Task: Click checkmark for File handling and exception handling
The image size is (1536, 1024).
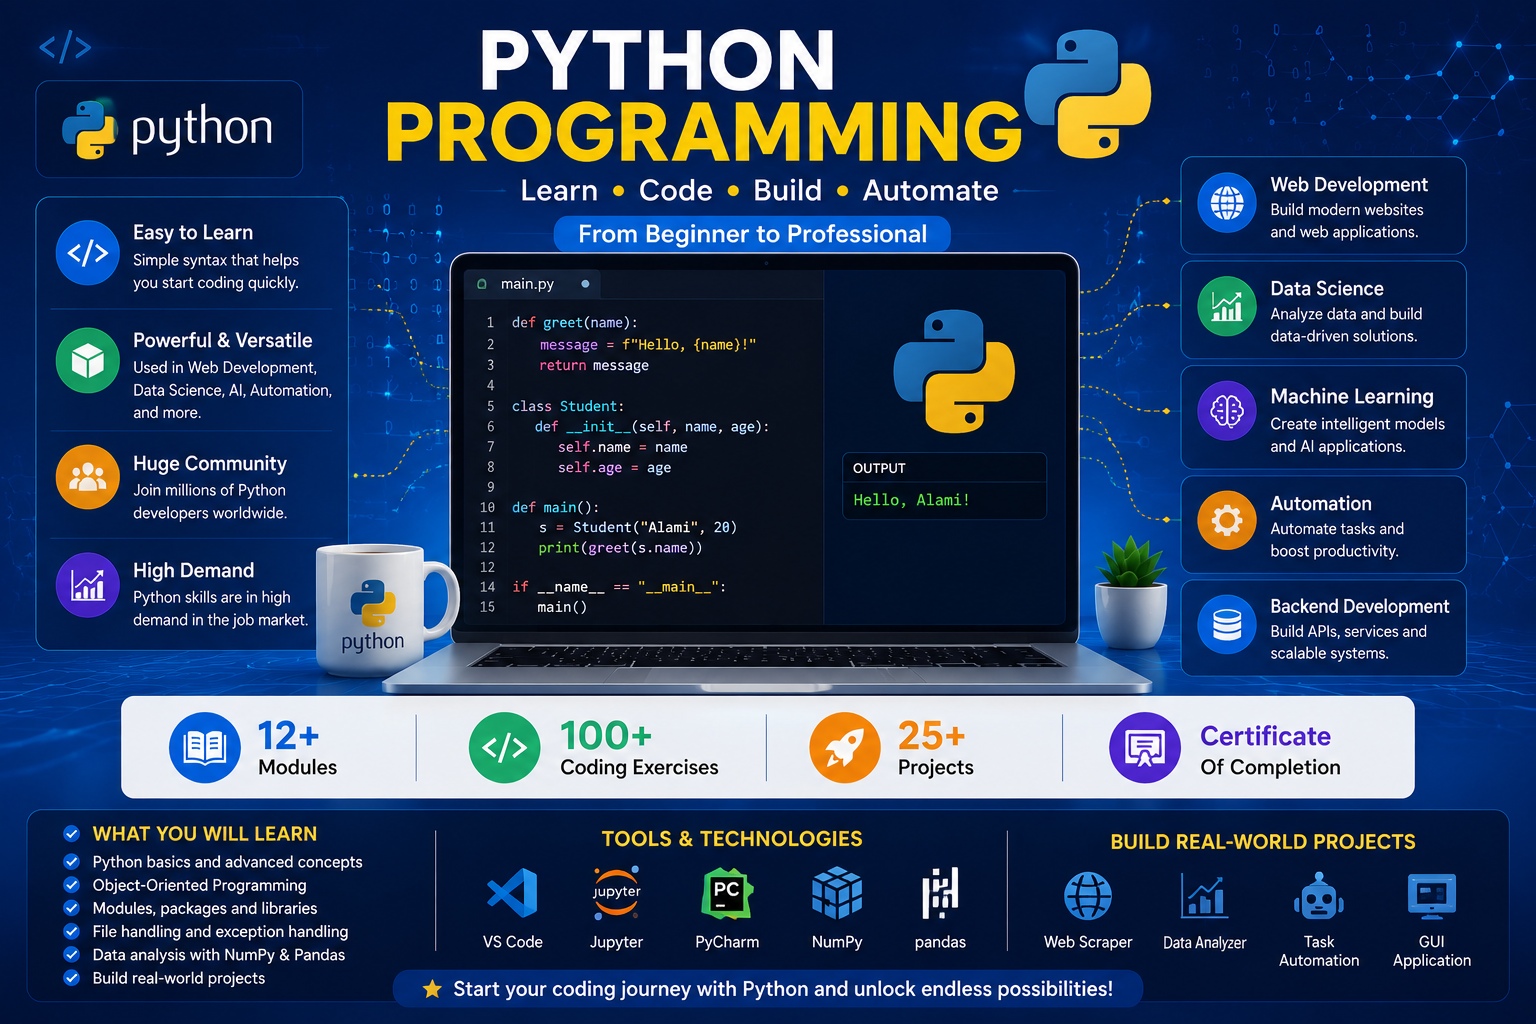Action: click(71, 931)
